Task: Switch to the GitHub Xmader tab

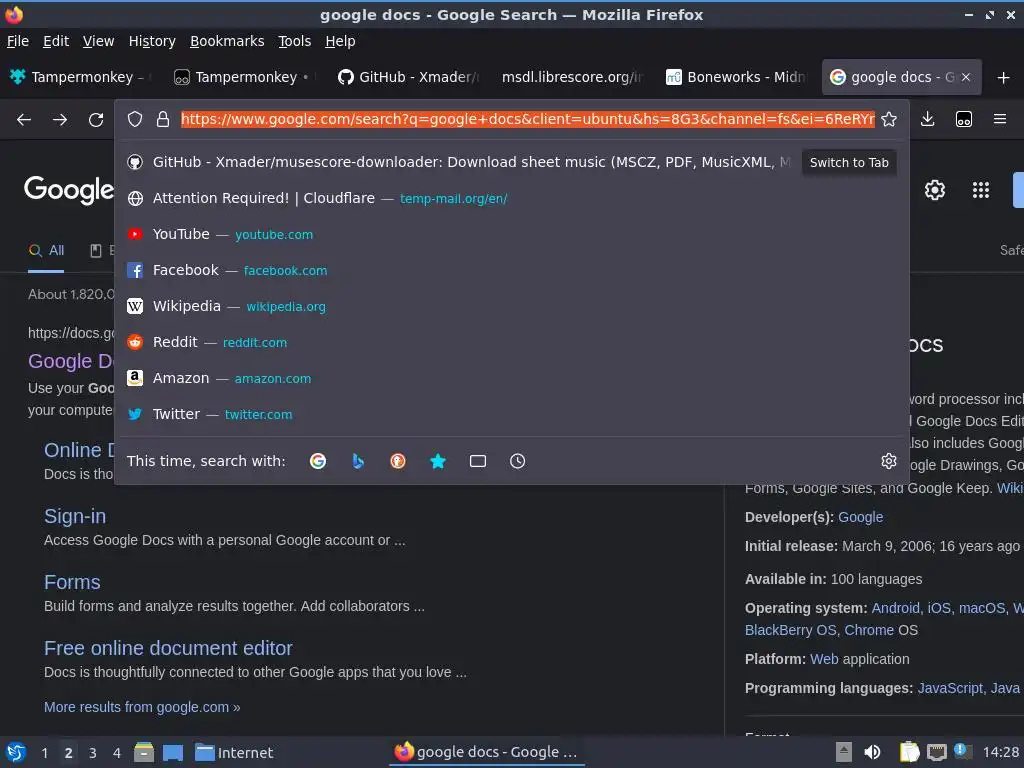Action: 409,78
